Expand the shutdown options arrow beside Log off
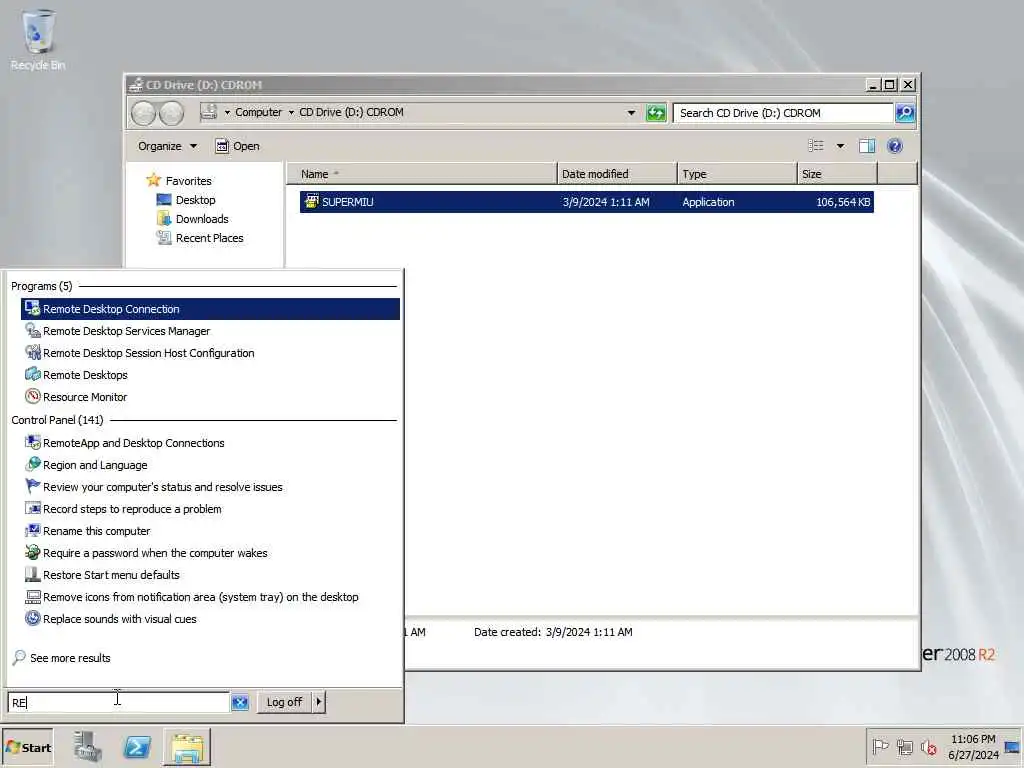Image resolution: width=1024 pixels, height=768 pixels. pos(319,702)
